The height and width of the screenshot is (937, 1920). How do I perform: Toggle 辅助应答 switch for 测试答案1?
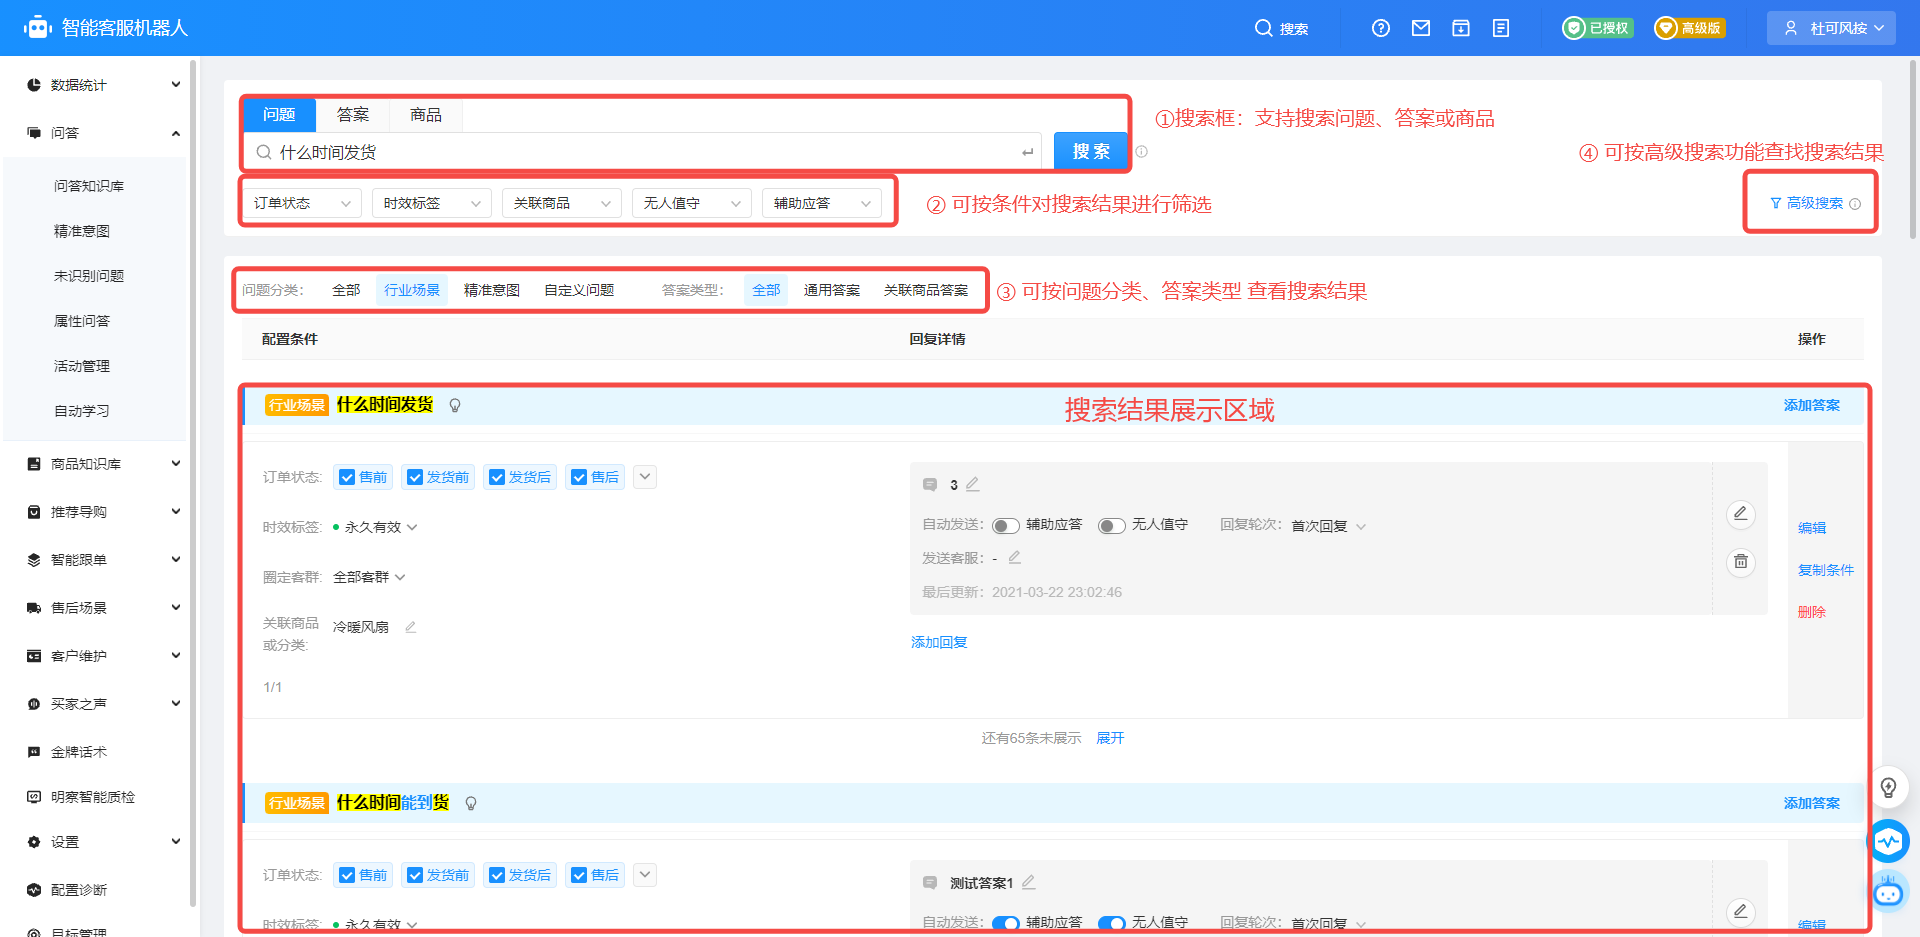(1006, 923)
